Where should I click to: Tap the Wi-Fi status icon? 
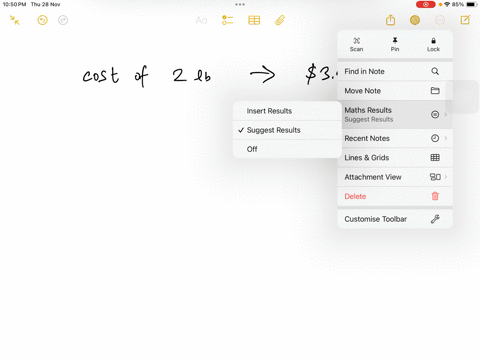447,4
